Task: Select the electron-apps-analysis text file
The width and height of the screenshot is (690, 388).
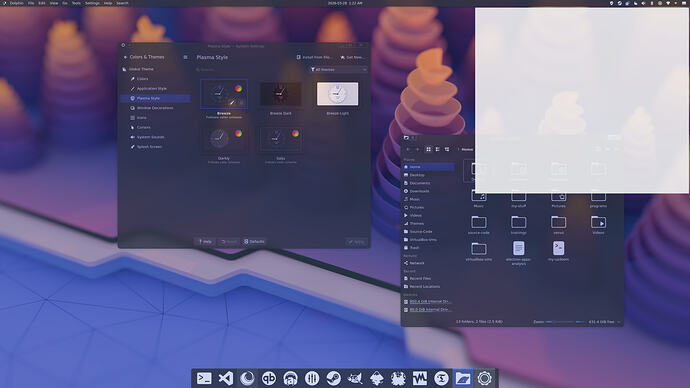Action: point(518,253)
